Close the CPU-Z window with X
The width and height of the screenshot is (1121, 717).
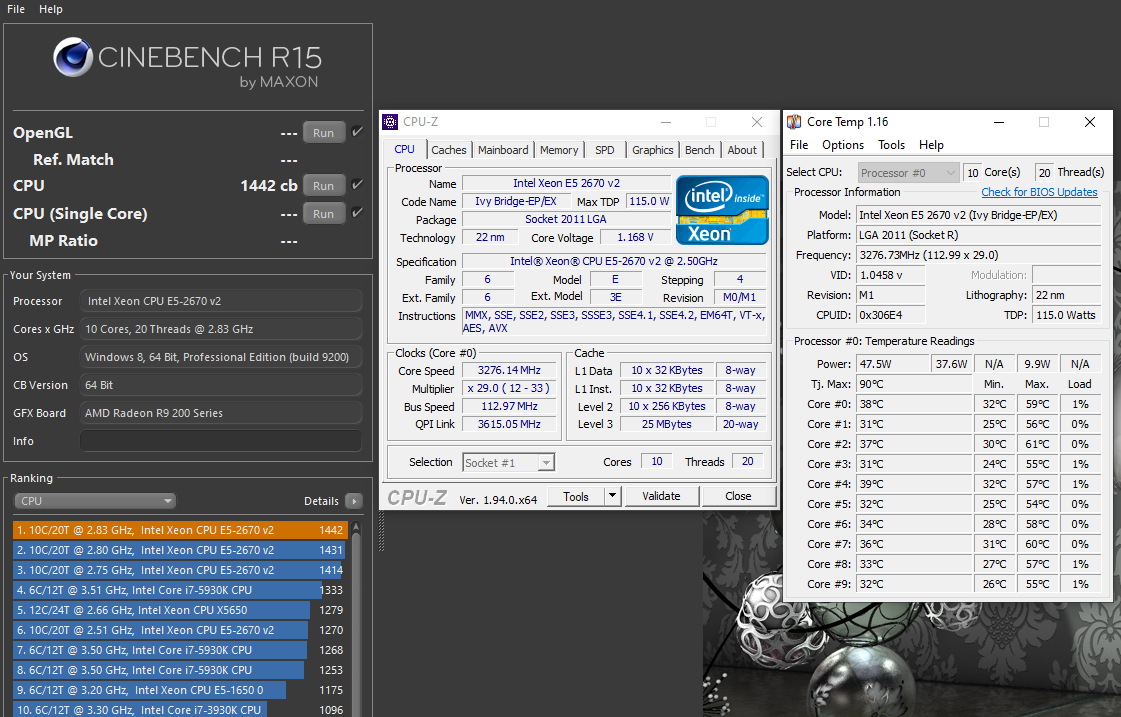[757, 122]
